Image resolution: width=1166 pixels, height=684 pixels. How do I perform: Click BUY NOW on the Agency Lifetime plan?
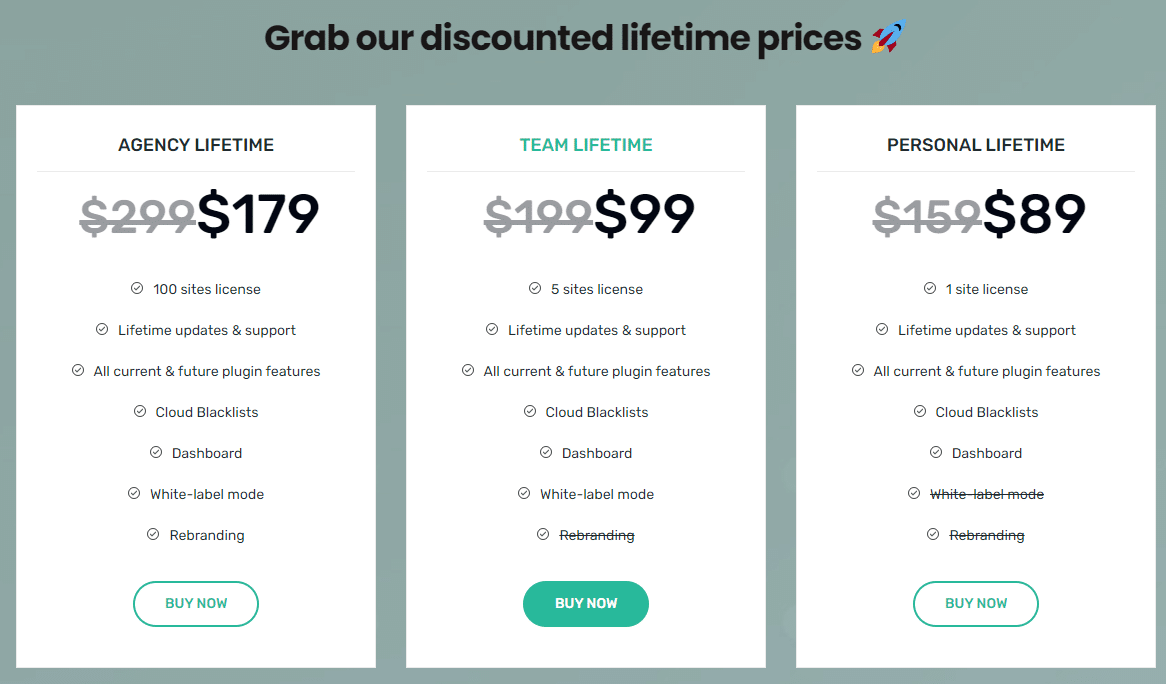(x=196, y=604)
